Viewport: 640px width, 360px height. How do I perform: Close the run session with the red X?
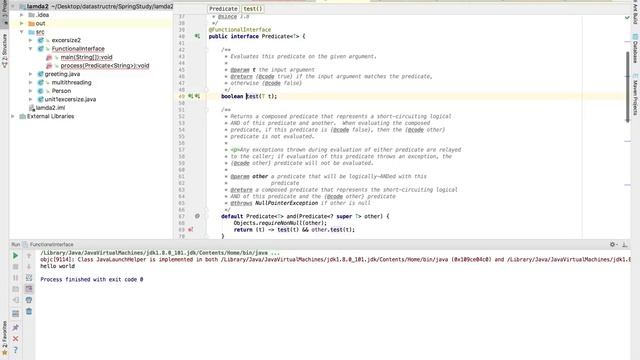[x=16, y=339]
